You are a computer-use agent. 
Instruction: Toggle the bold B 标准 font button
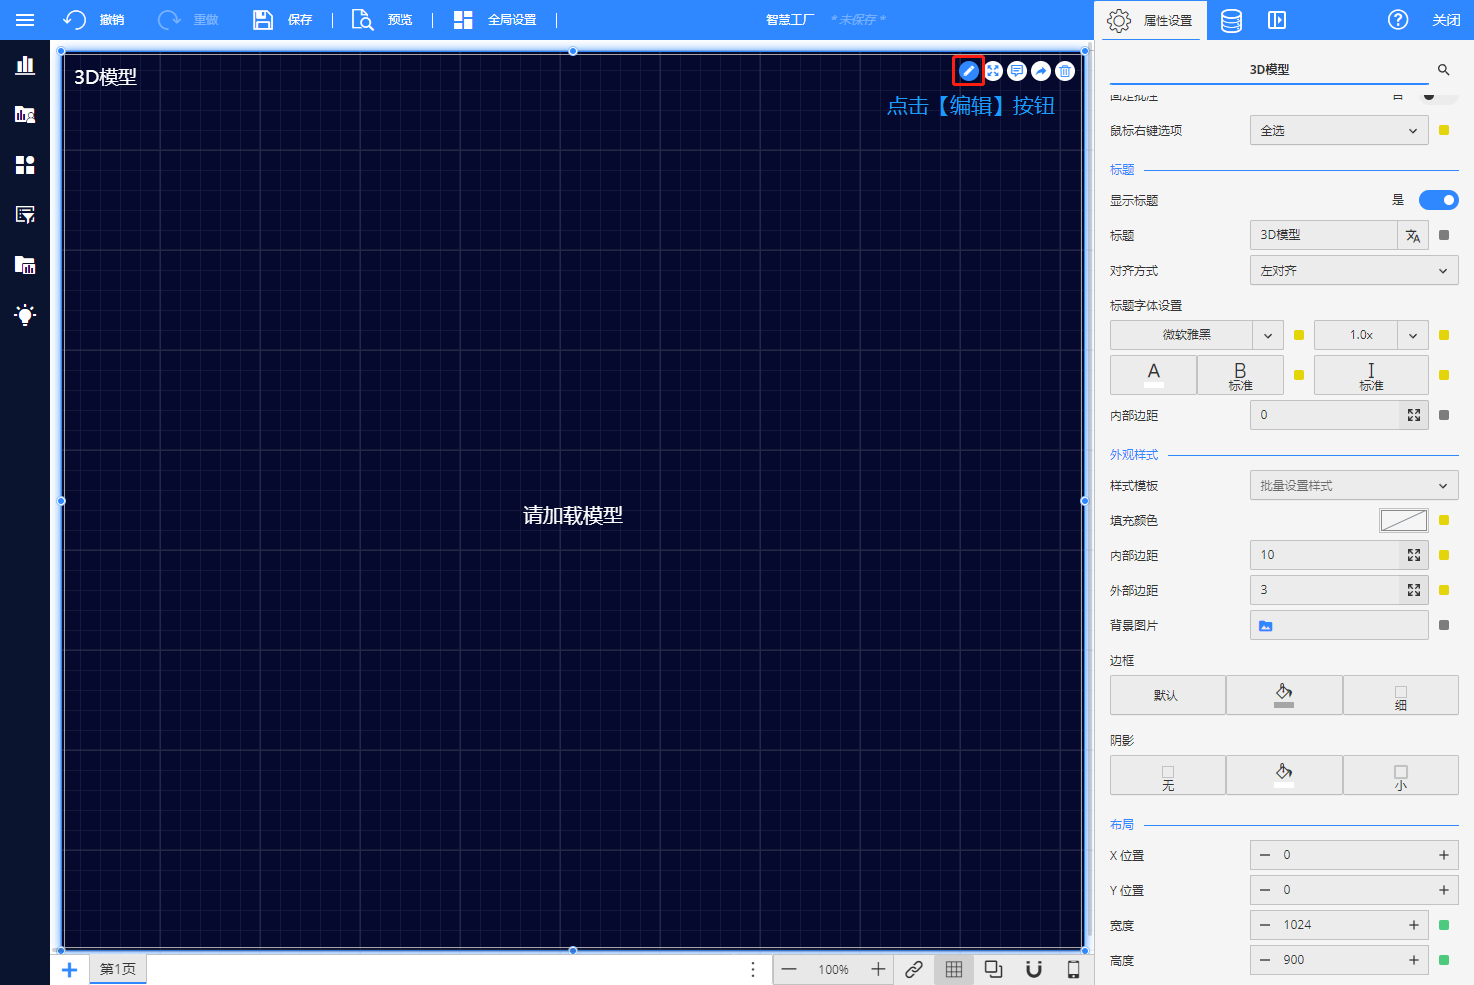tap(1240, 375)
